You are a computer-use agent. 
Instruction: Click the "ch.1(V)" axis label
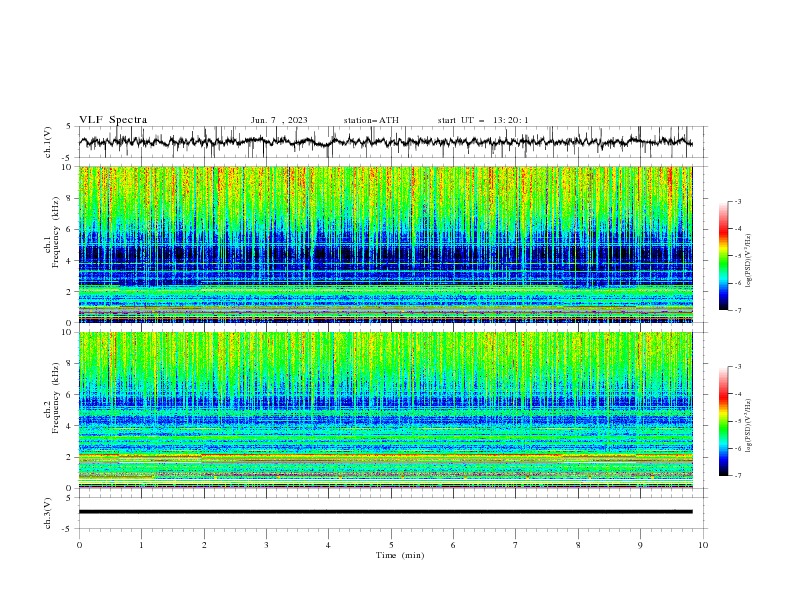tap(48, 142)
